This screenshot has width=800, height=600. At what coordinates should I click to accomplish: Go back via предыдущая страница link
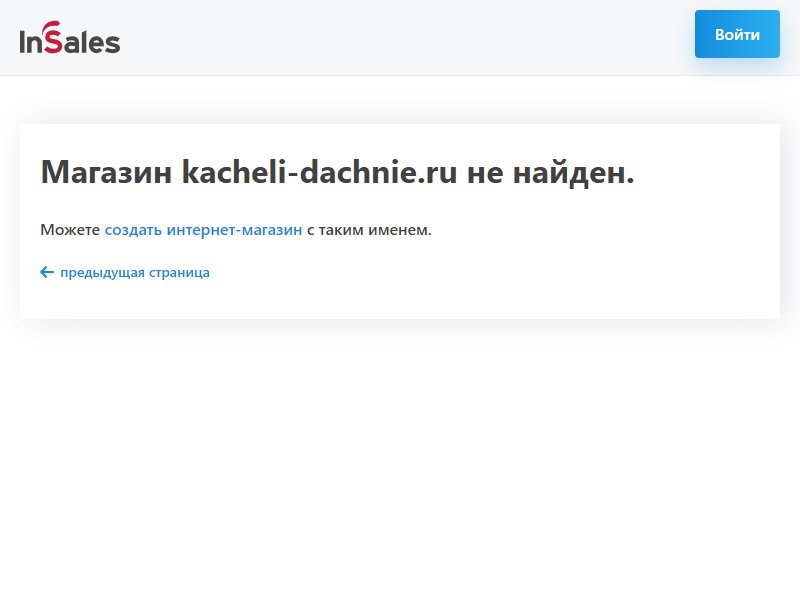pyautogui.click(x=135, y=272)
